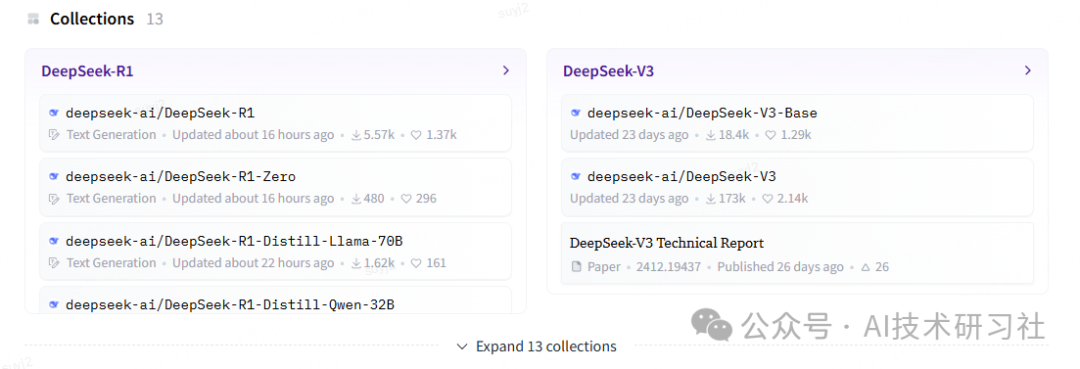Click the download icon next to 1.62k
1080x369 pixels.
[357, 263]
